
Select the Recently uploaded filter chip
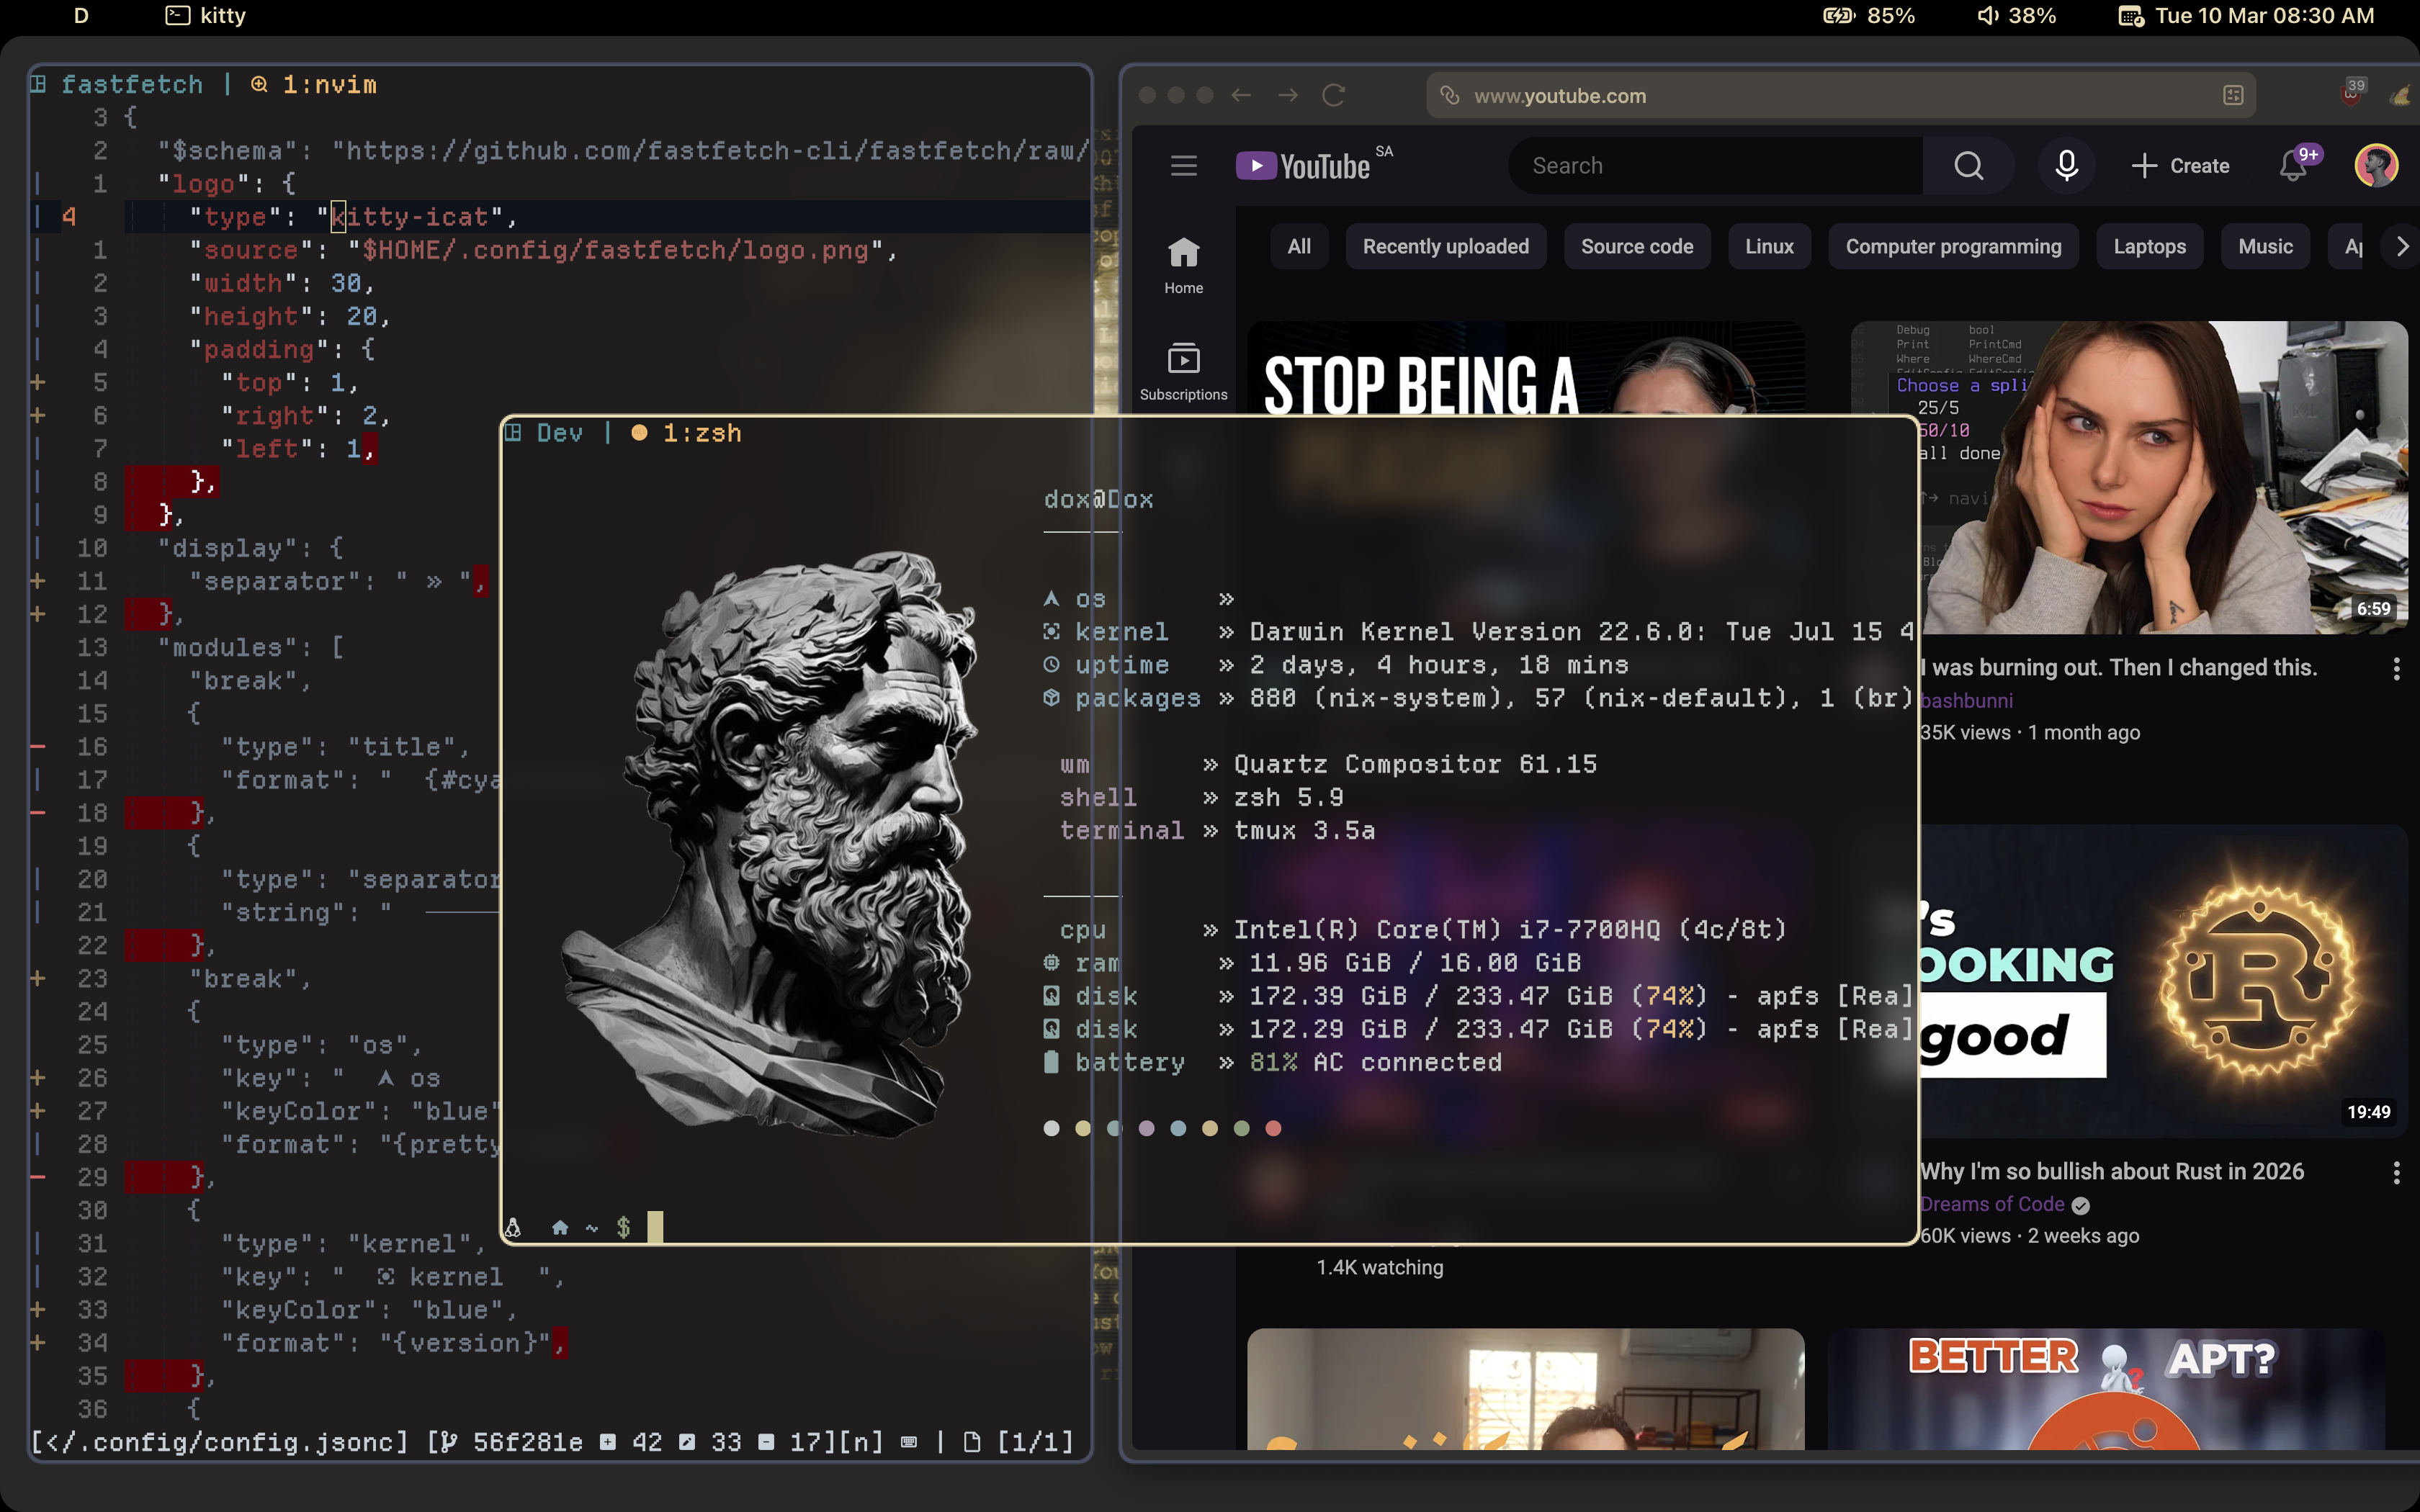point(1445,247)
